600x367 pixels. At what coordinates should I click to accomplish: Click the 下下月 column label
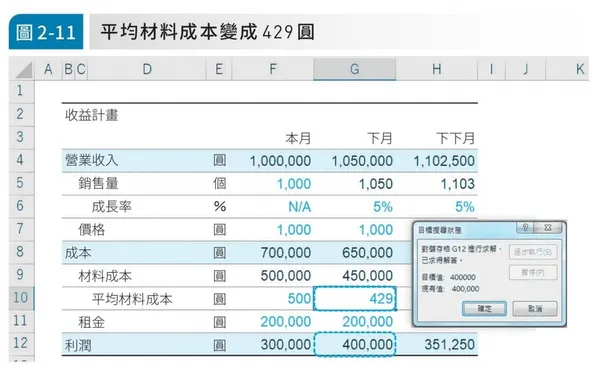(x=455, y=138)
